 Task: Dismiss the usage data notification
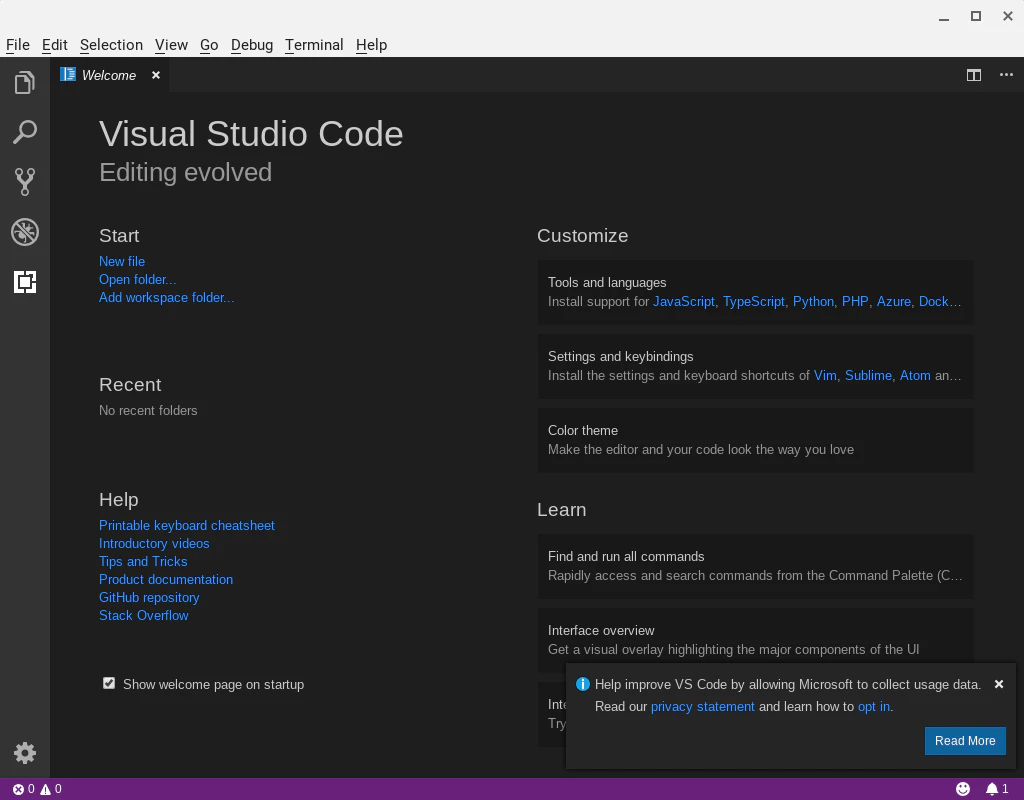click(x=999, y=684)
